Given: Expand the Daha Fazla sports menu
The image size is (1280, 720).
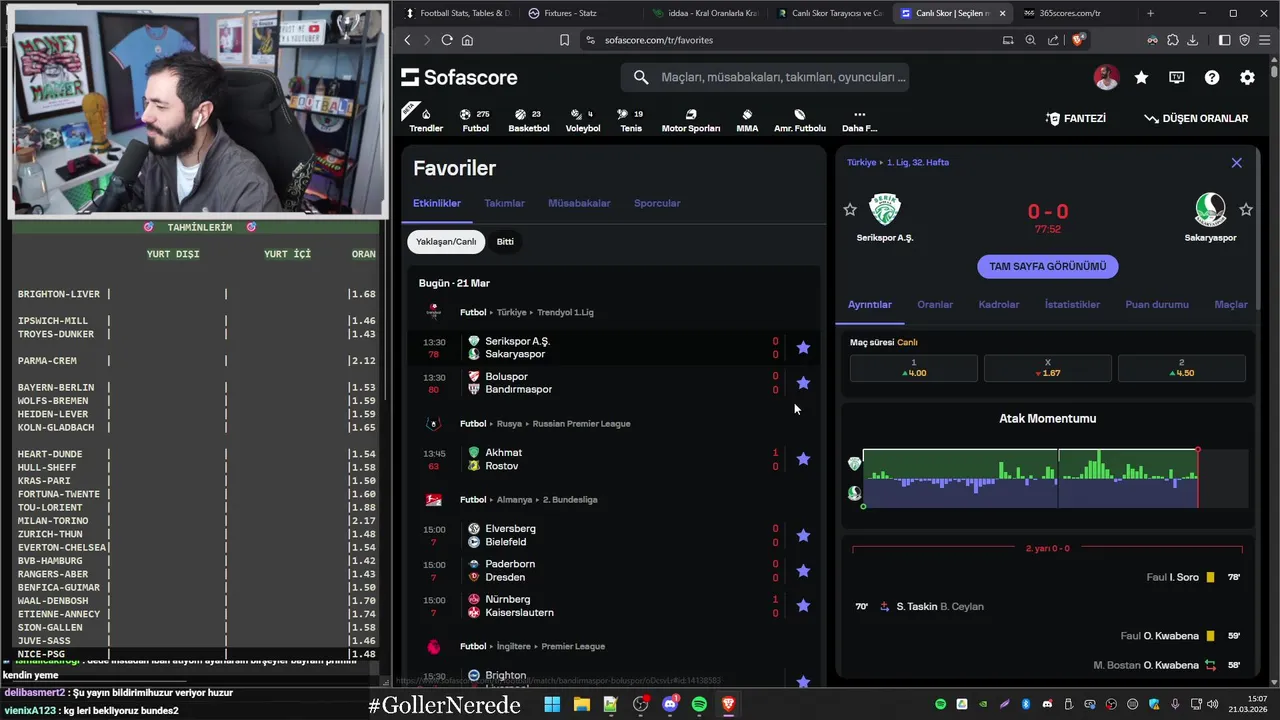Looking at the screenshot, I should (x=859, y=120).
